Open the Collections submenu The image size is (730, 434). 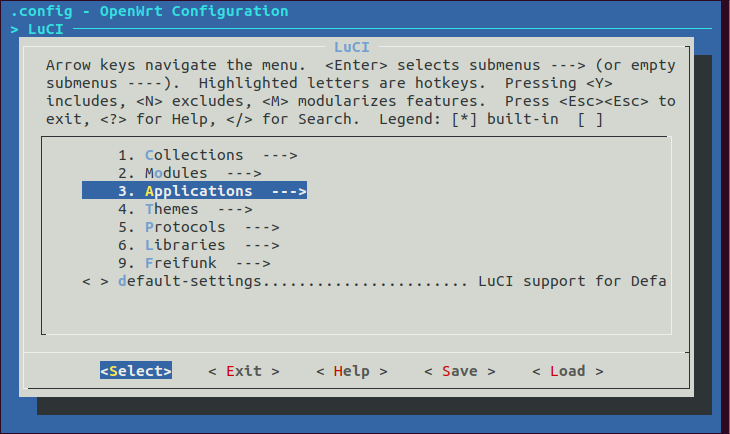tap(208, 155)
